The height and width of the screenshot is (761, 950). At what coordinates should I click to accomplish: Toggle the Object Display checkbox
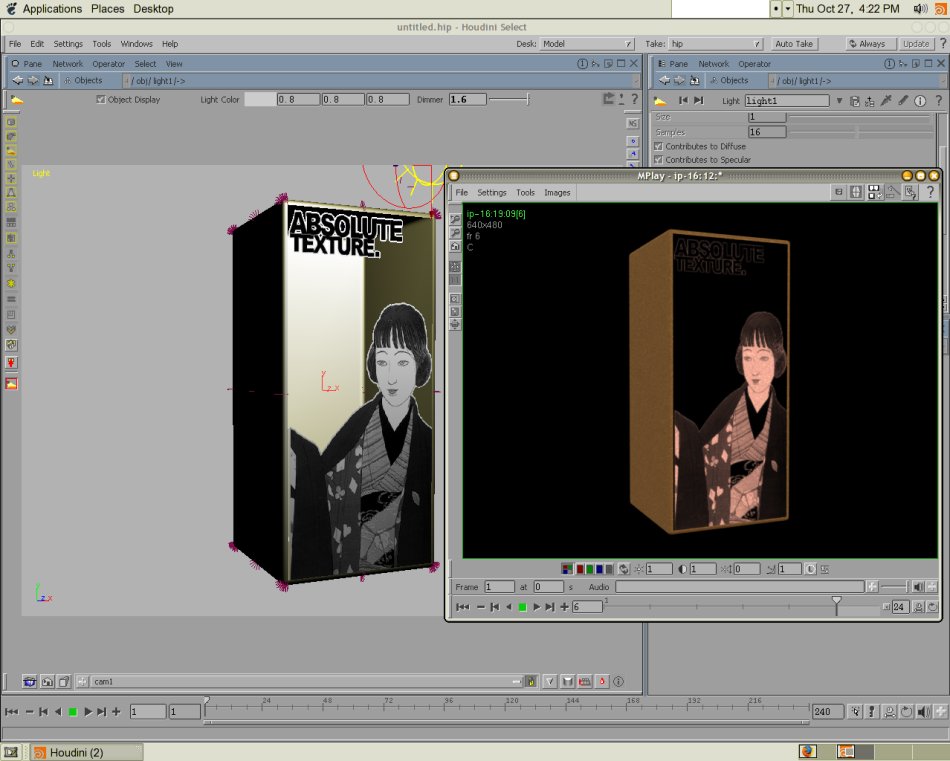[101, 99]
